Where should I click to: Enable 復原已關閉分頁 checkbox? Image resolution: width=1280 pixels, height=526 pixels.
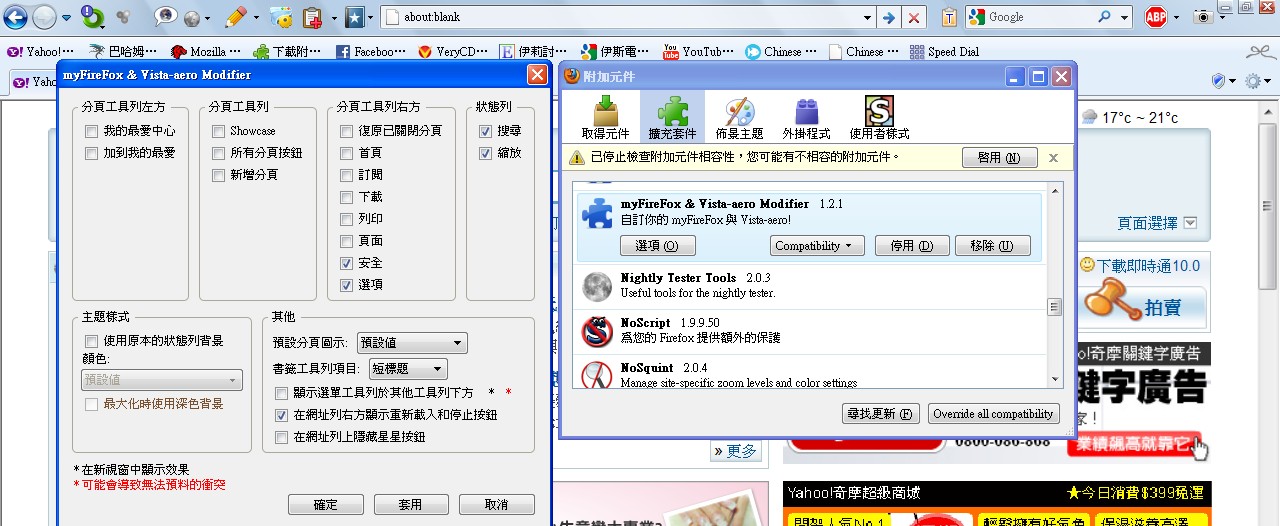pyautogui.click(x=347, y=131)
